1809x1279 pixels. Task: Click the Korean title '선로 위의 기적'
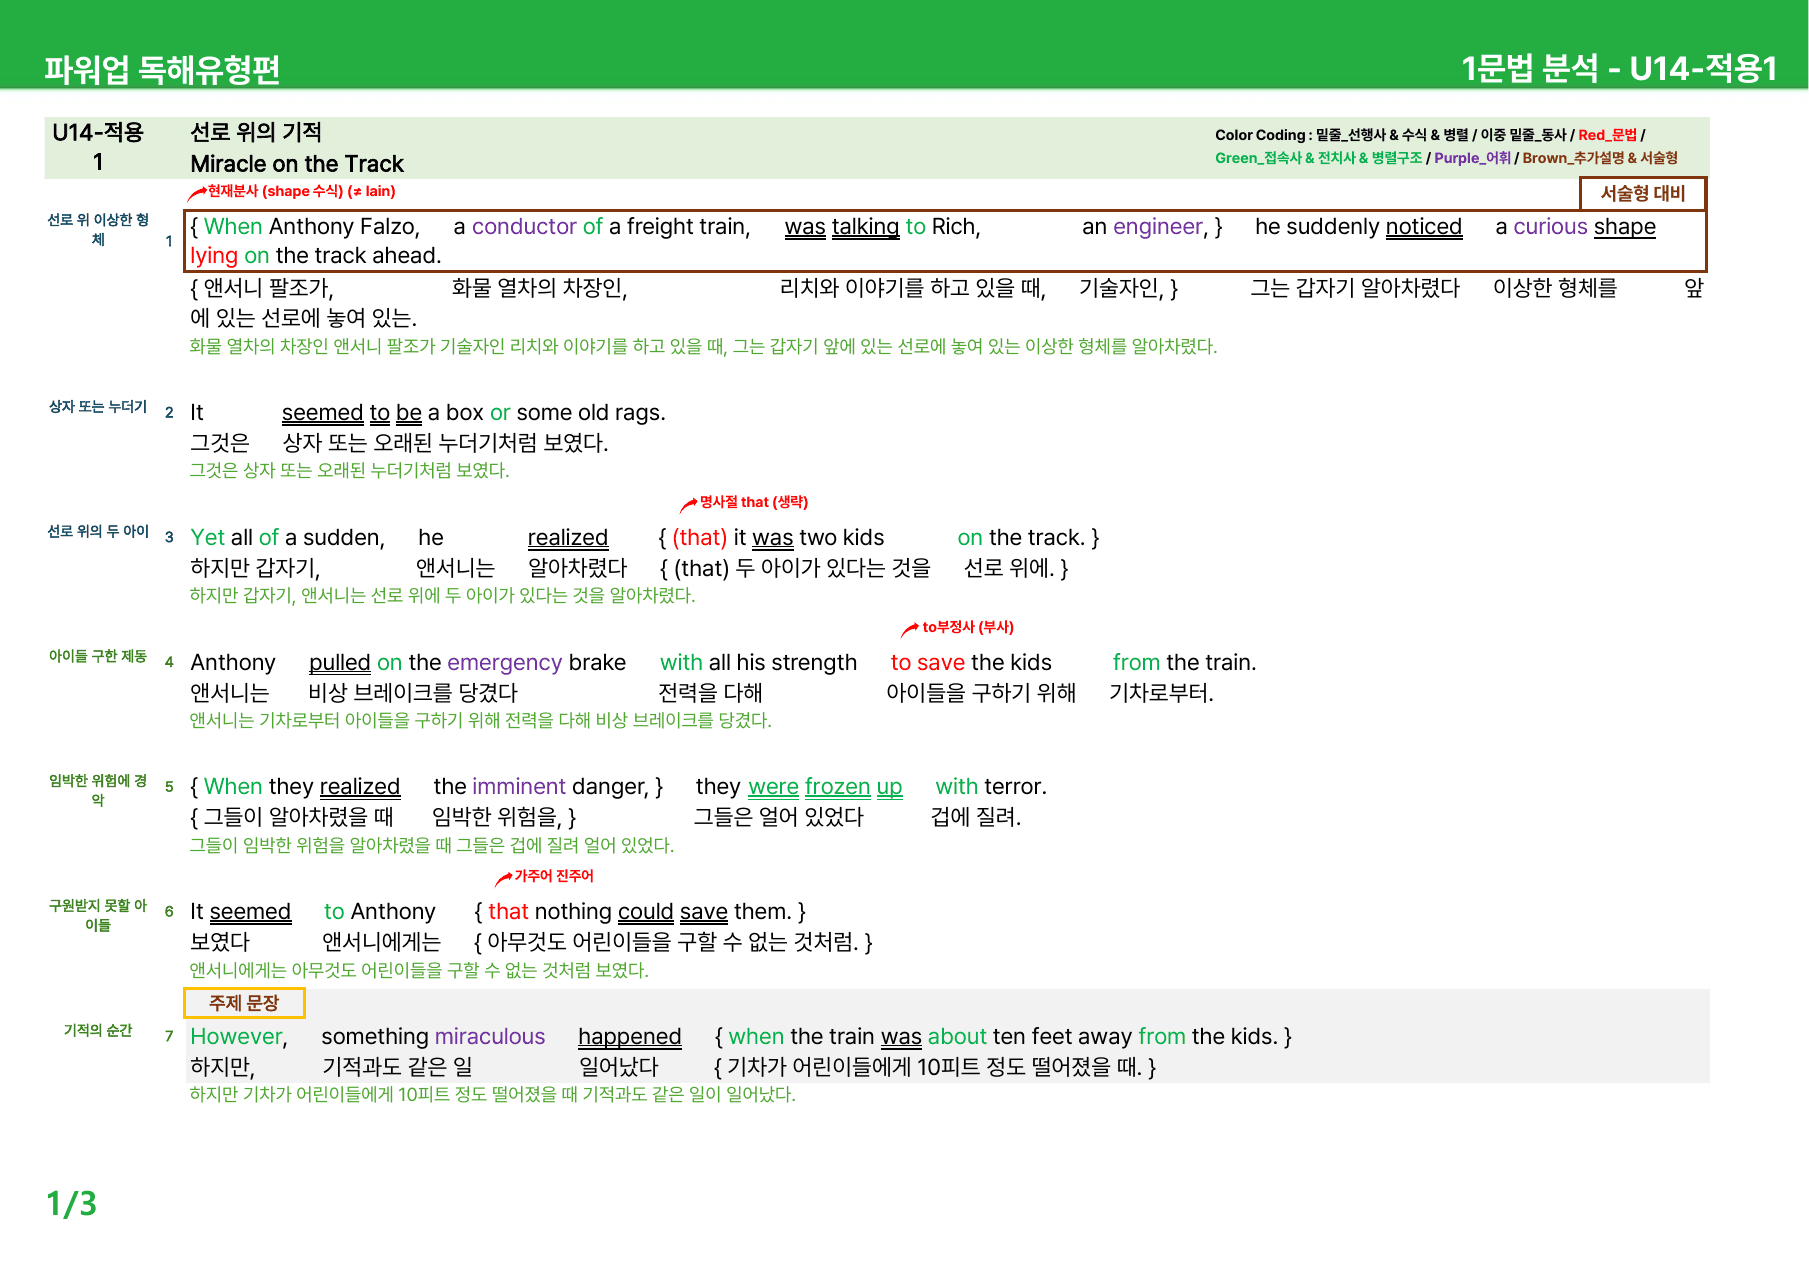[x=256, y=132]
